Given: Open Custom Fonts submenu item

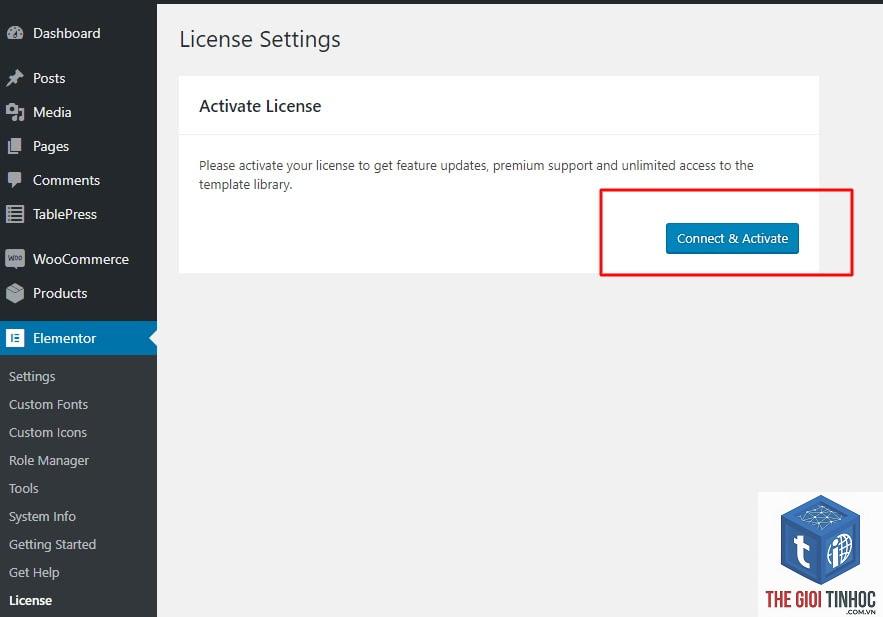Looking at the screenshot, I should pyautogui.click(x=48, y=404).
